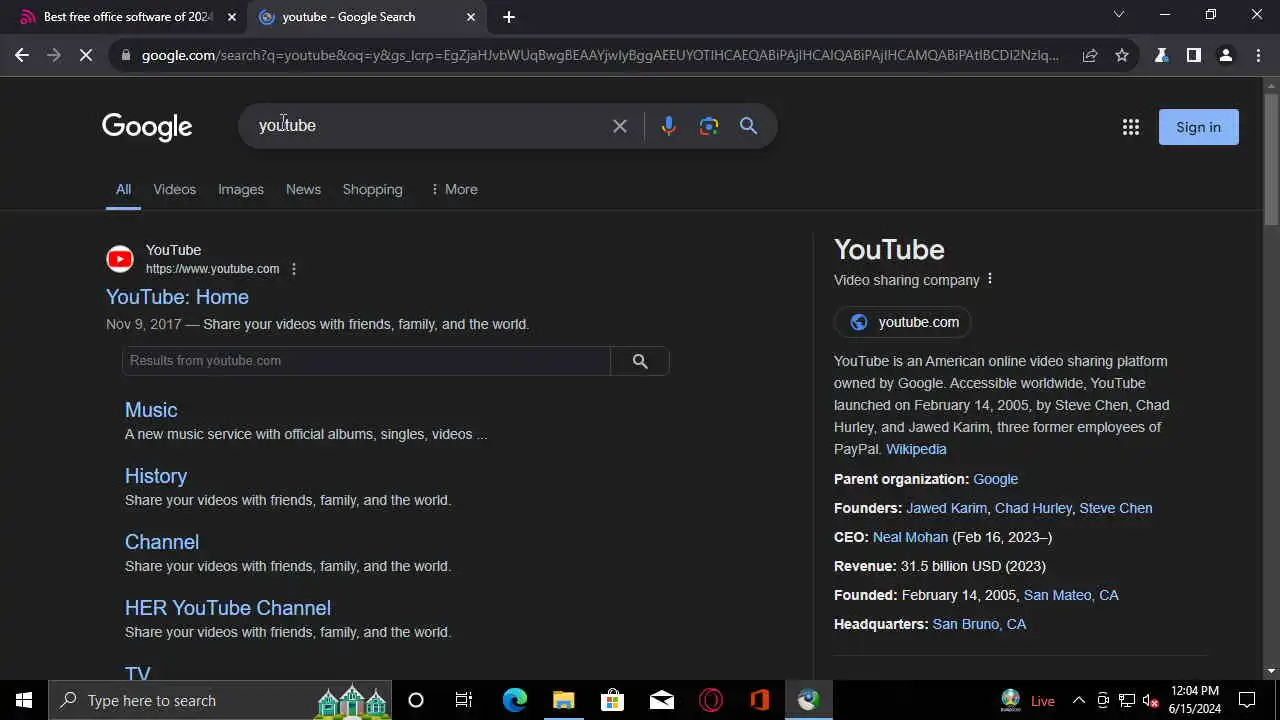Expand the More search filters menu
The image size is (1280, 720).
(x=454, y=189)
